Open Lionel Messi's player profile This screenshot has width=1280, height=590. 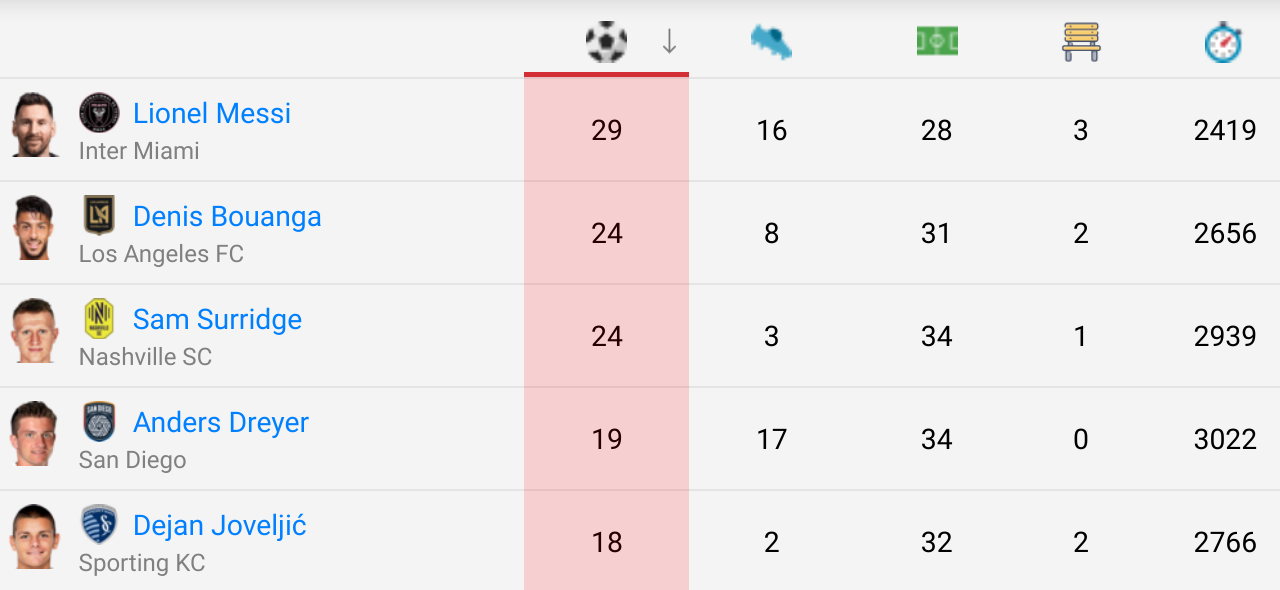point(212,113)
